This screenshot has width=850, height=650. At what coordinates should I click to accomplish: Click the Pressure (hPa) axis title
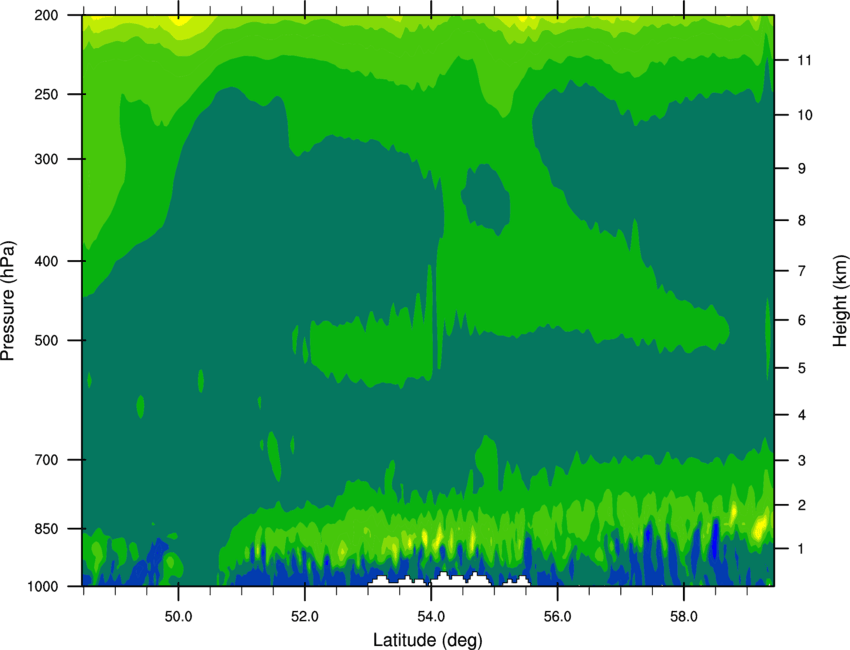coord(8,301)
